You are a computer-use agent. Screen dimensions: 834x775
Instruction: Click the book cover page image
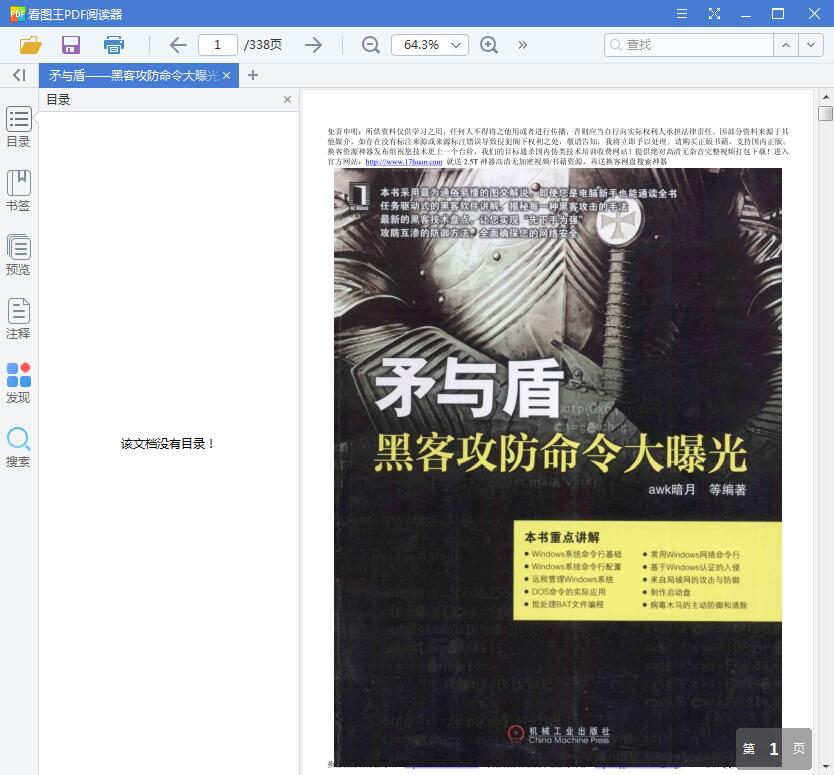click(558, 467)
